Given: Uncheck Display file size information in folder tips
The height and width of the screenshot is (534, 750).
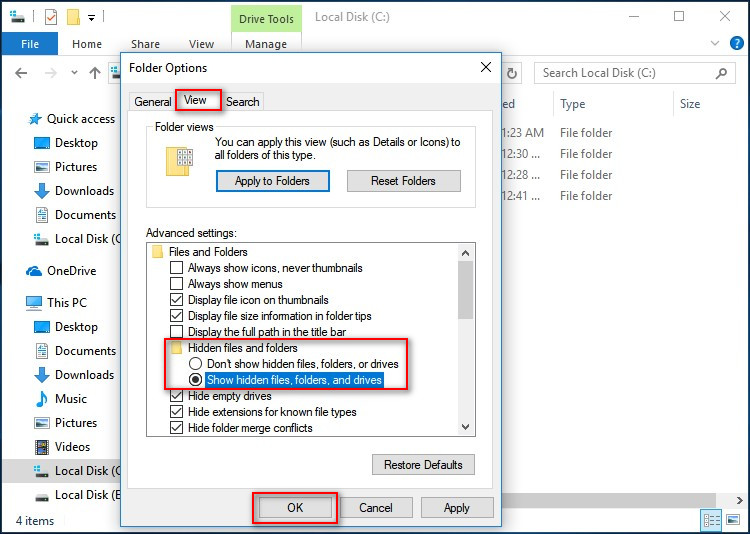Looking at the screenshot, I should click(176, 316).
